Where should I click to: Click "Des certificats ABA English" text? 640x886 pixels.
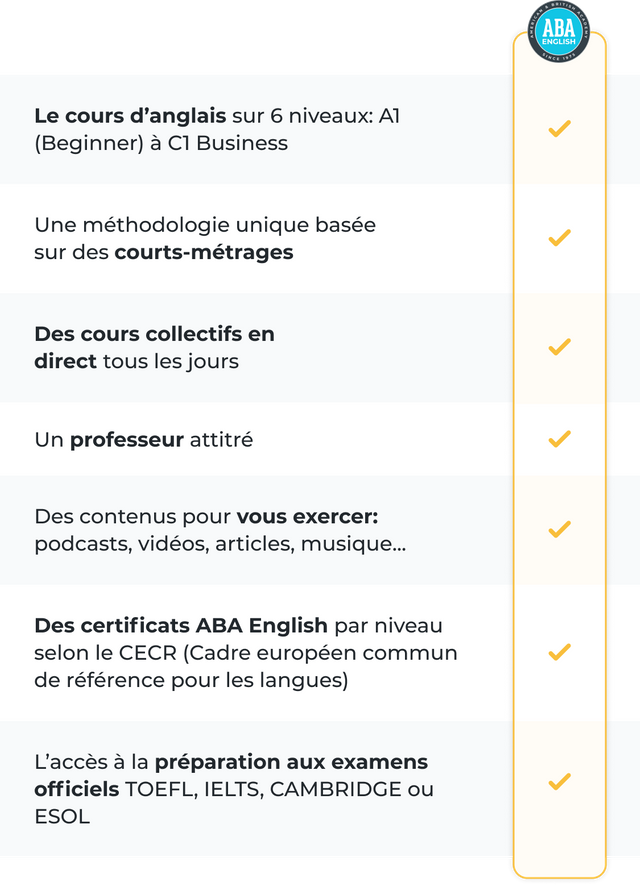[x=181, y=626]
